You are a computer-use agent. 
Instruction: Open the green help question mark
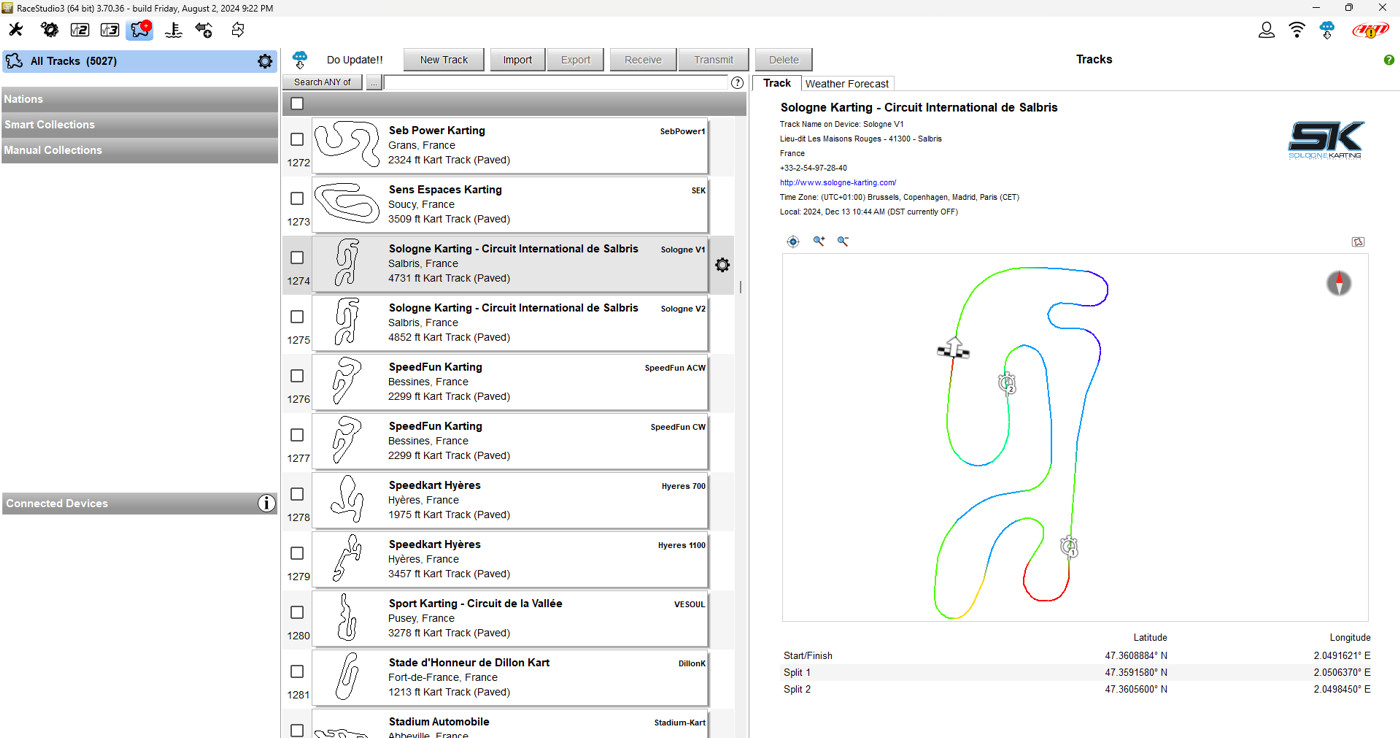pyautogui.click(x=1389, y=60)
